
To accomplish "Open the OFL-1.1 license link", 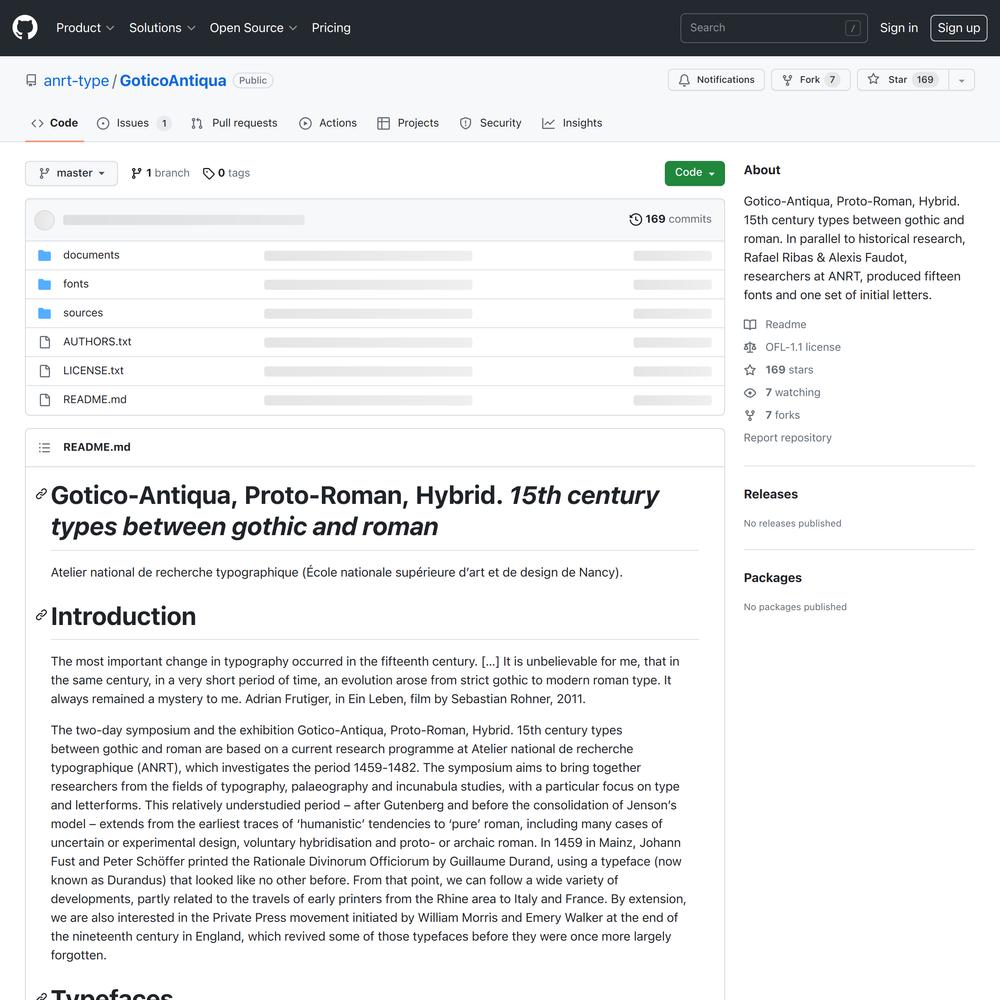I will point(803,347).
